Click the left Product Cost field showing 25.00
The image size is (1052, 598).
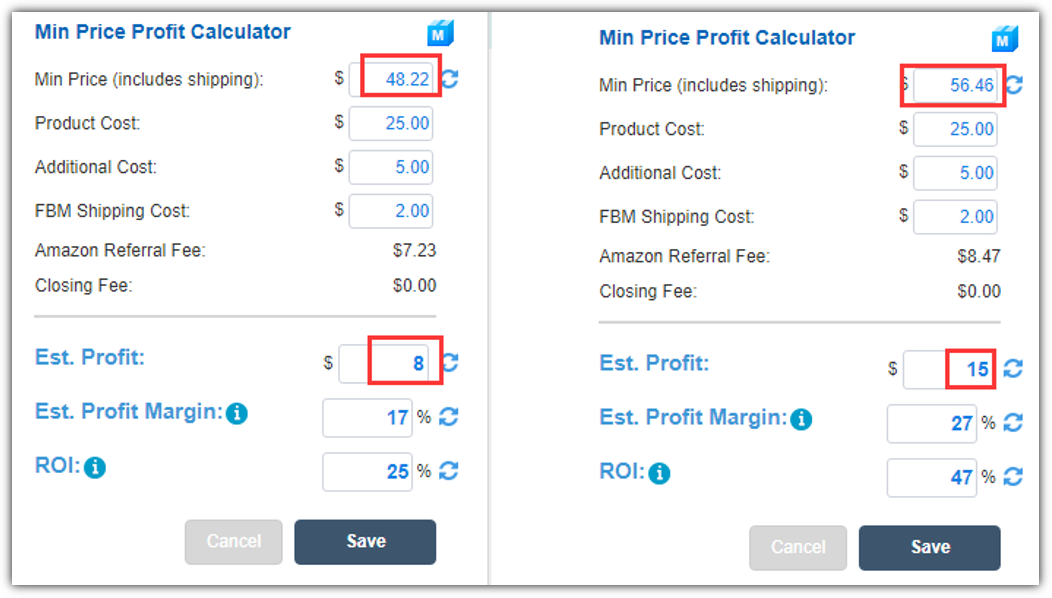coord(390,123)
